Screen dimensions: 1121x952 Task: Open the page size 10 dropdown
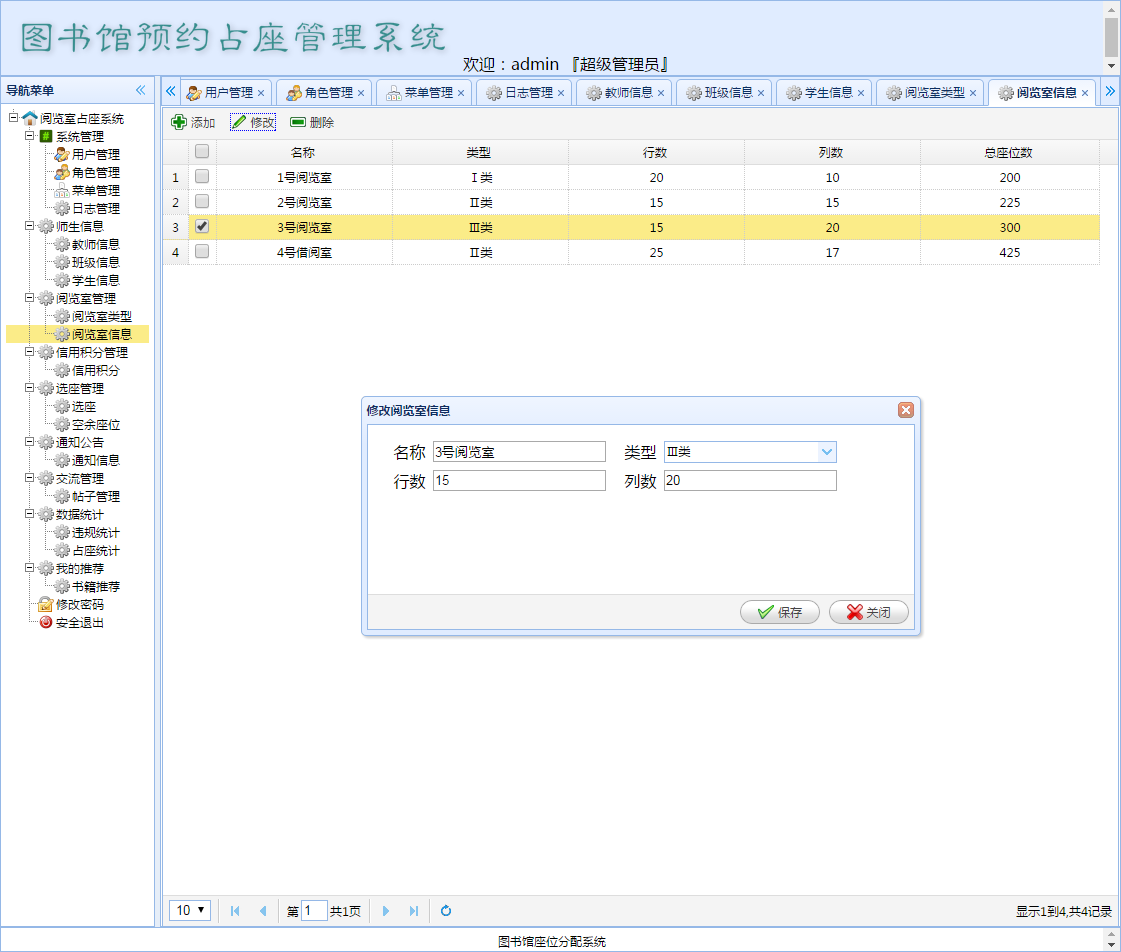[x=189, y=910]
